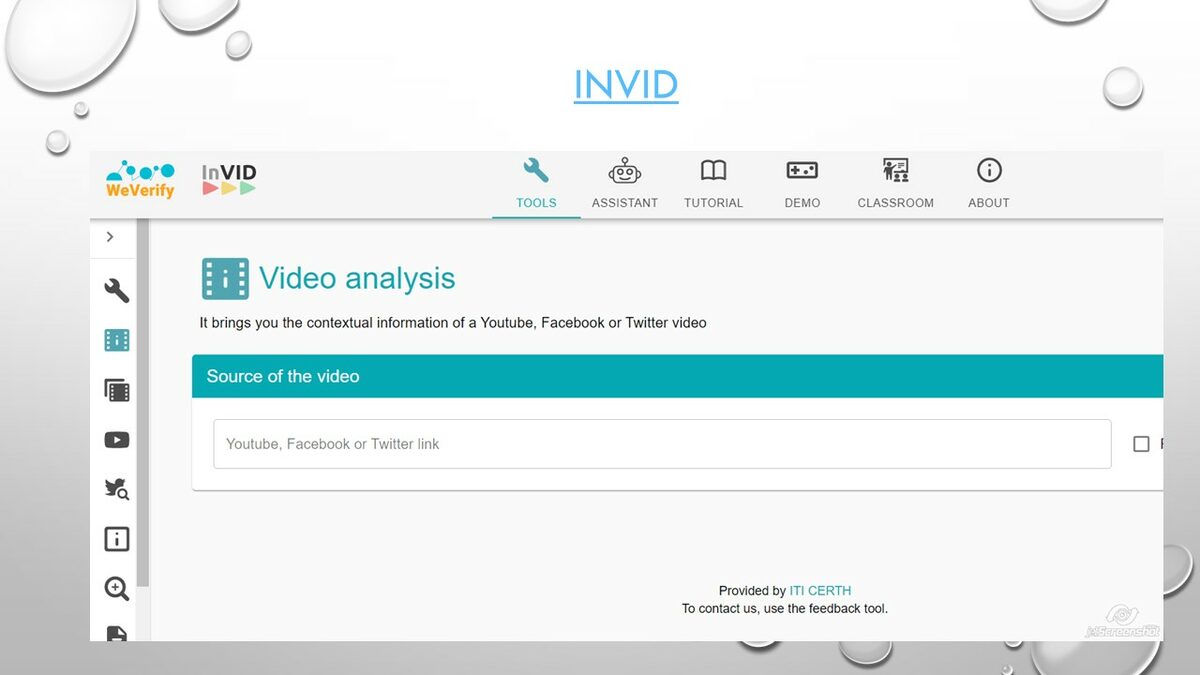Tick the checkbox beside the video link field
The width and height of the screenshot is (1200, 675).
pyautogui.click(x=1141, y=444)
